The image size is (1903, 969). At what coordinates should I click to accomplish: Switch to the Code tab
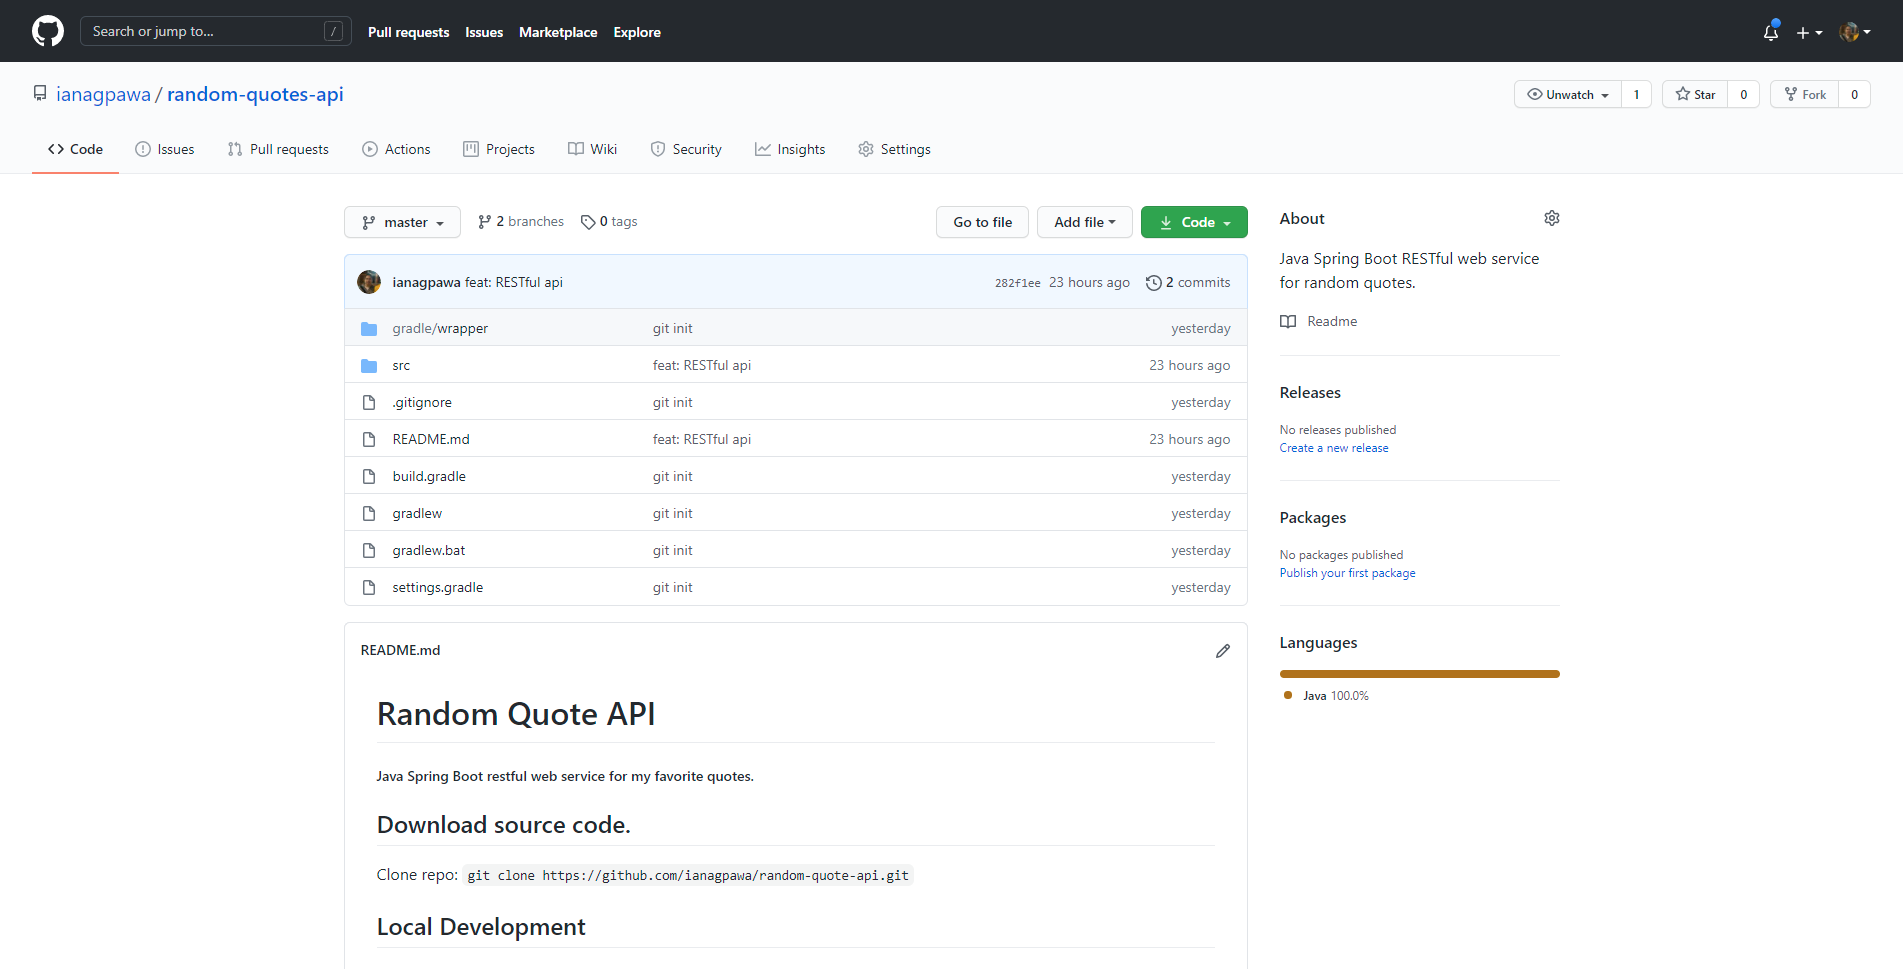[x=75, y=149]
